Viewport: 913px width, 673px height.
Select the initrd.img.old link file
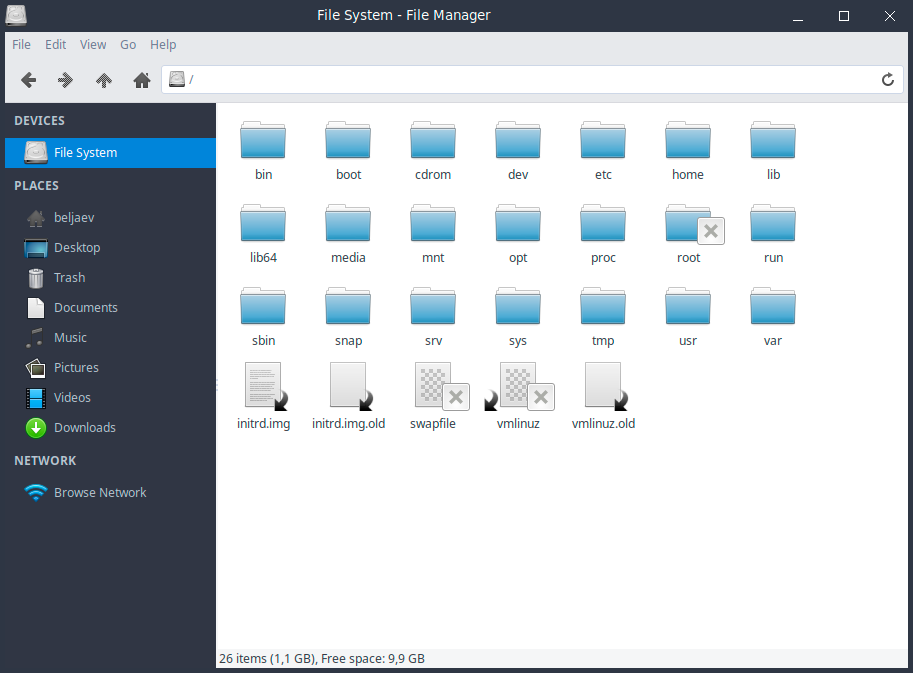tap(350, 385)
